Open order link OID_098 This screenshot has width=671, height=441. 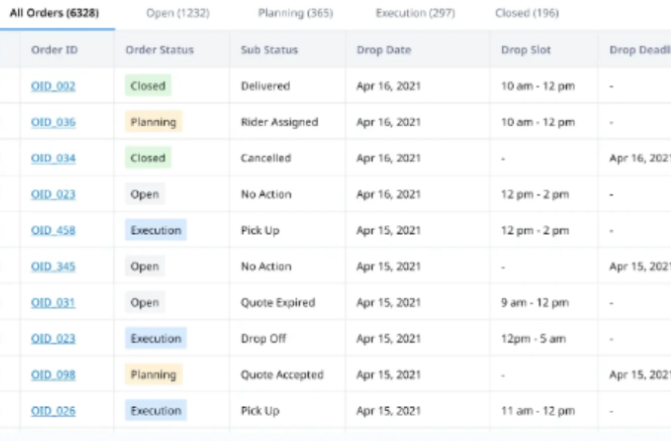53,375
